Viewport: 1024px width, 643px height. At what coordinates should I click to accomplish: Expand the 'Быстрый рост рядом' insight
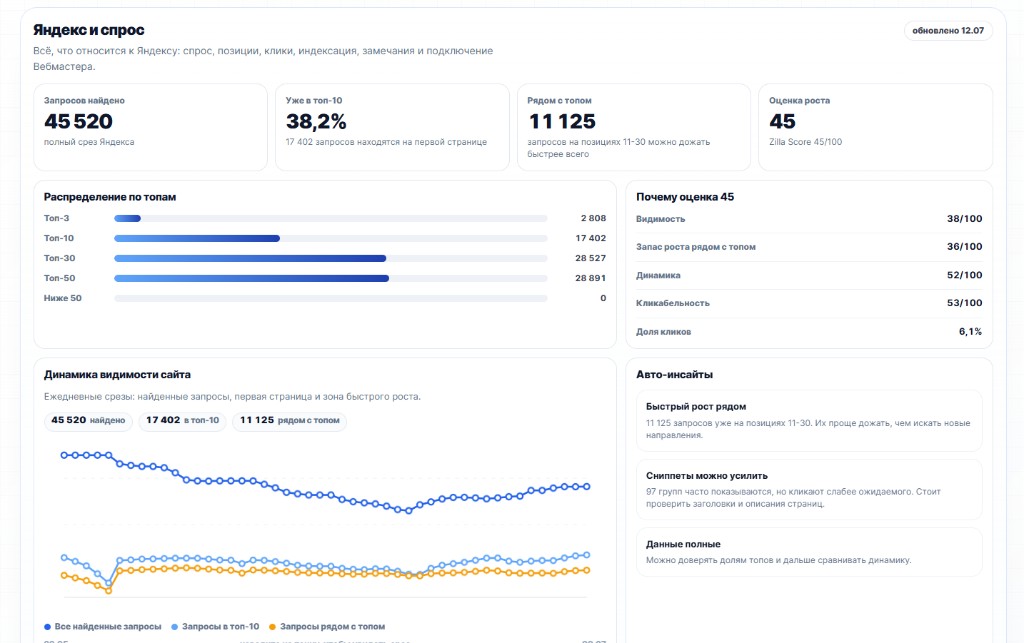(808, 421)
